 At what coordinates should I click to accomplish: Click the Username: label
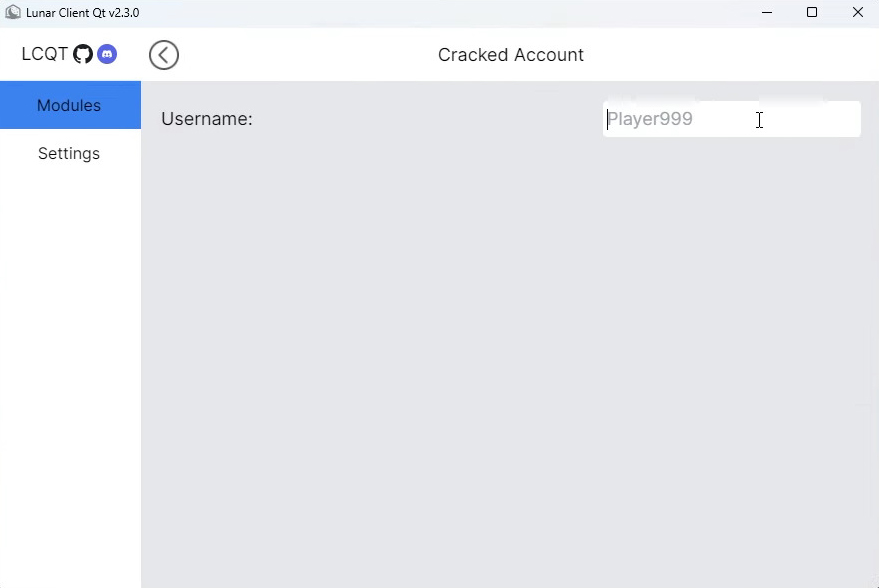(x=207, y=119)
